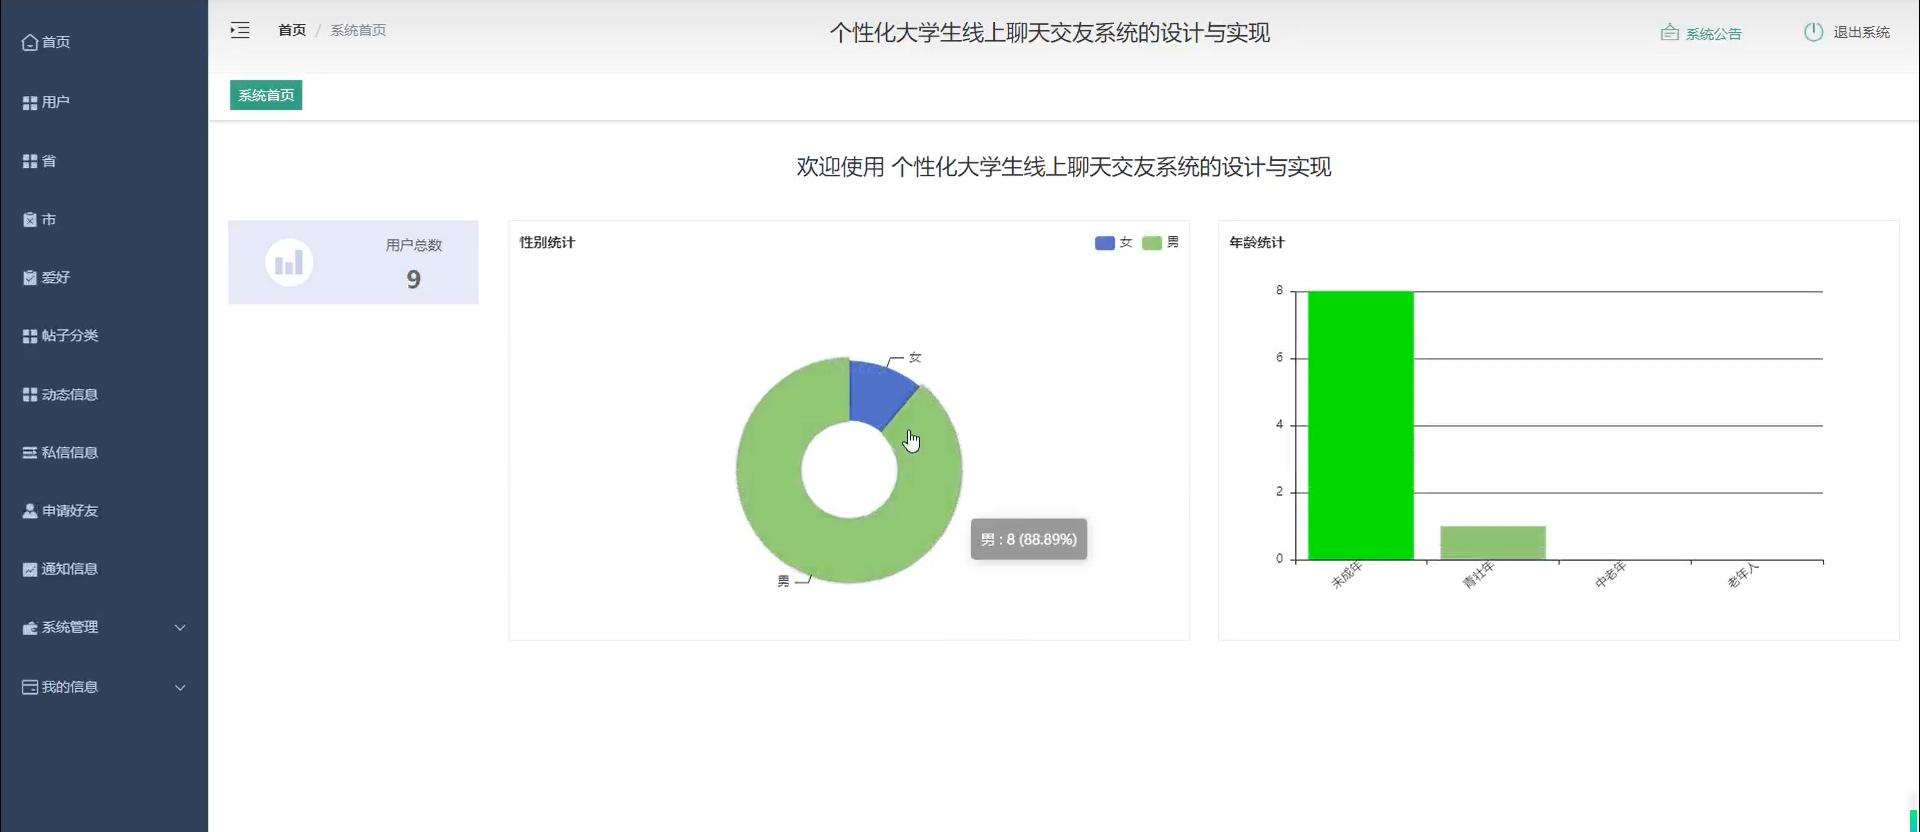The width and height of the screenshot is (1920, 832).
Task: Click the 爱好 checklist icon
Action: (30, 278)
